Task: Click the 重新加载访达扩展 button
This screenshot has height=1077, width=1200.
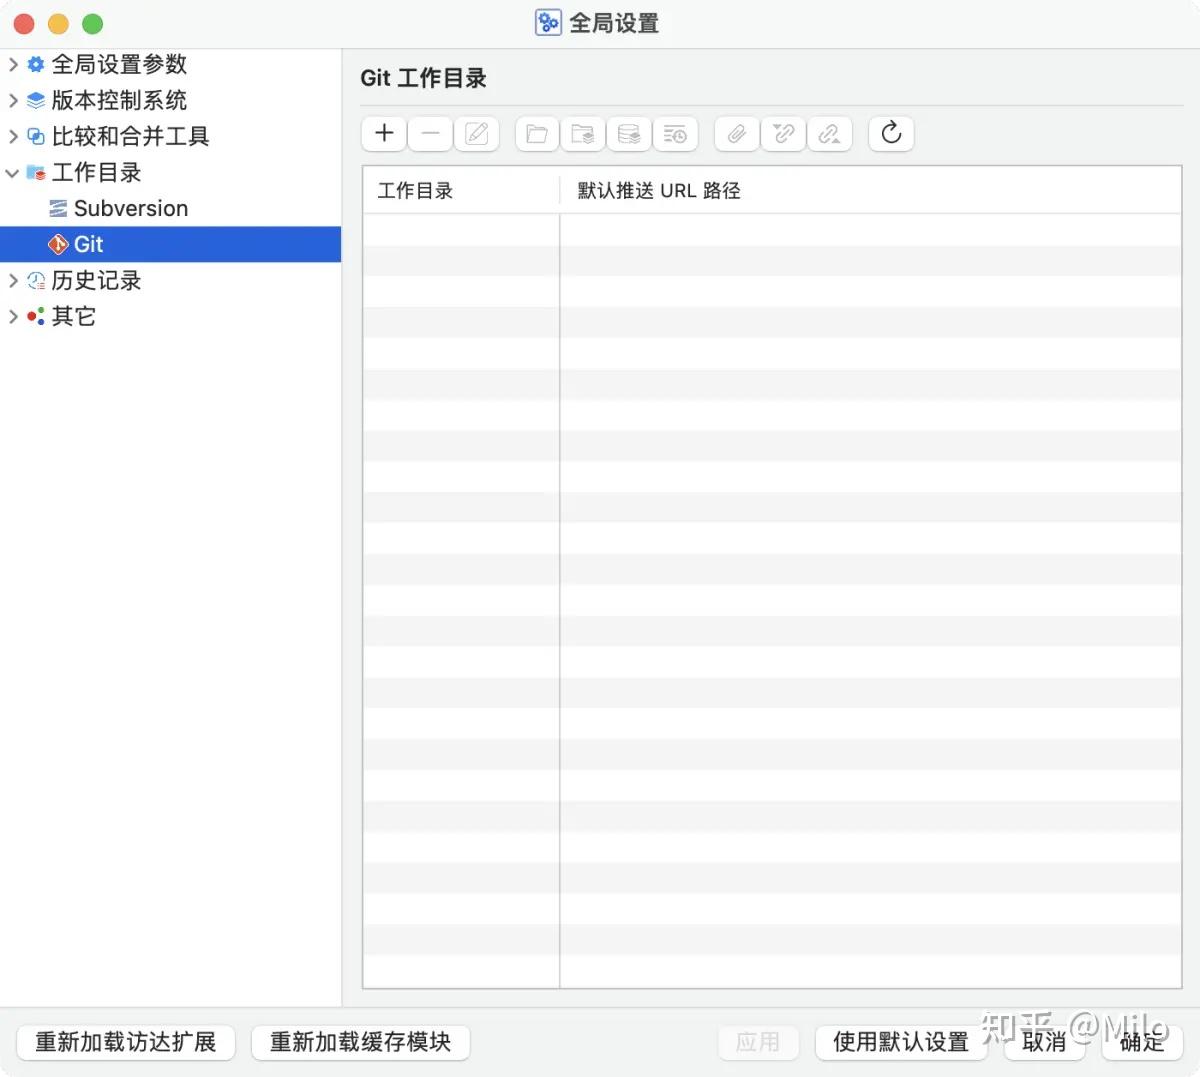Action: click(x=125, y=1042)
